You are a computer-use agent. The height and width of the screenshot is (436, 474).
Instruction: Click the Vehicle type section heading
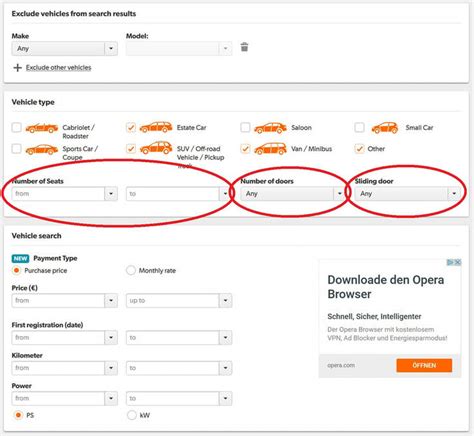(33, 102)
